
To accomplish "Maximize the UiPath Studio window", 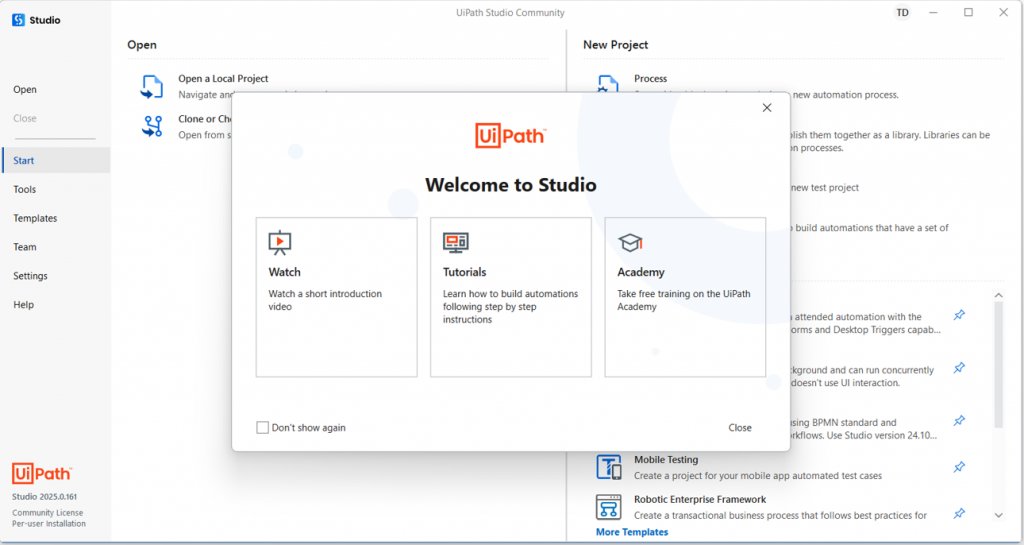I will tap(968, 12).
